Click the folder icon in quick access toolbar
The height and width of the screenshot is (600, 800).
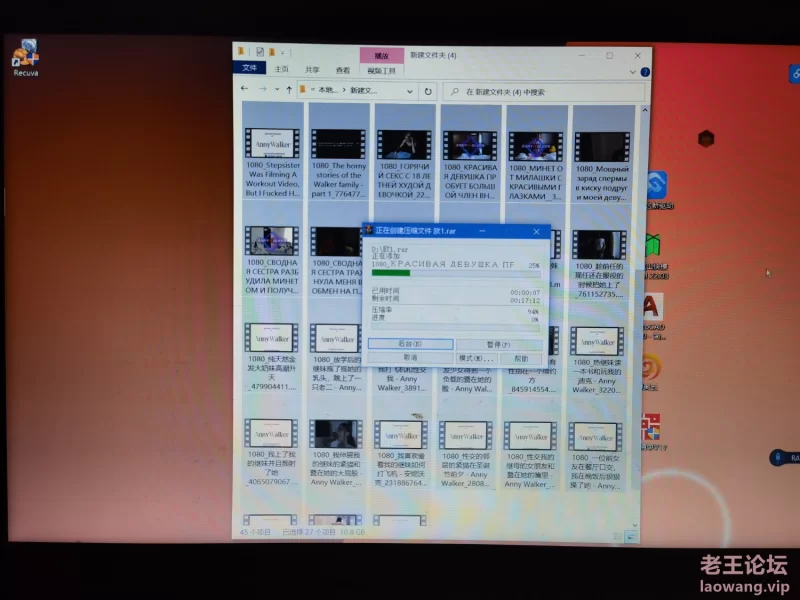(x=271, y=52)
